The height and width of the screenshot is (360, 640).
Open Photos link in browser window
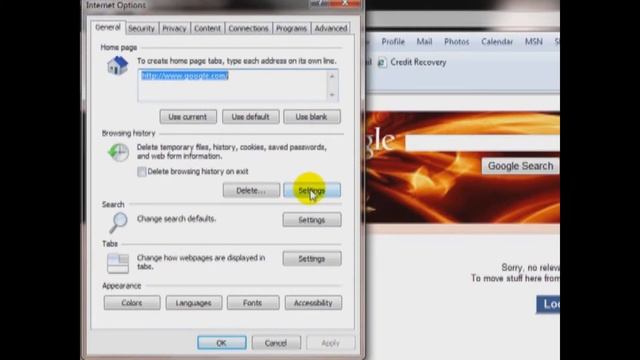[x=456, y=42]
